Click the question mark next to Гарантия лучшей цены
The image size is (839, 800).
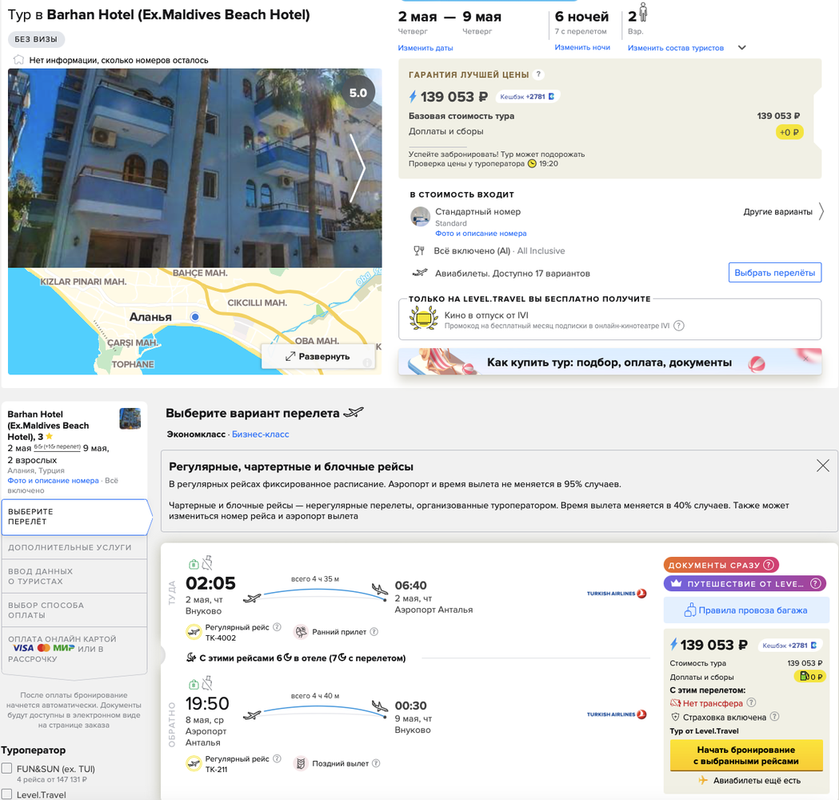[538, 74]
